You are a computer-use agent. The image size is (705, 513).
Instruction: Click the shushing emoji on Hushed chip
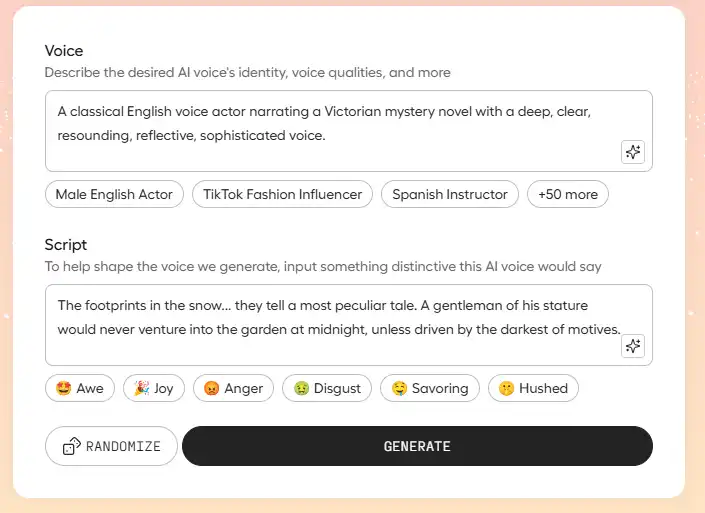[x=506, y=388]
